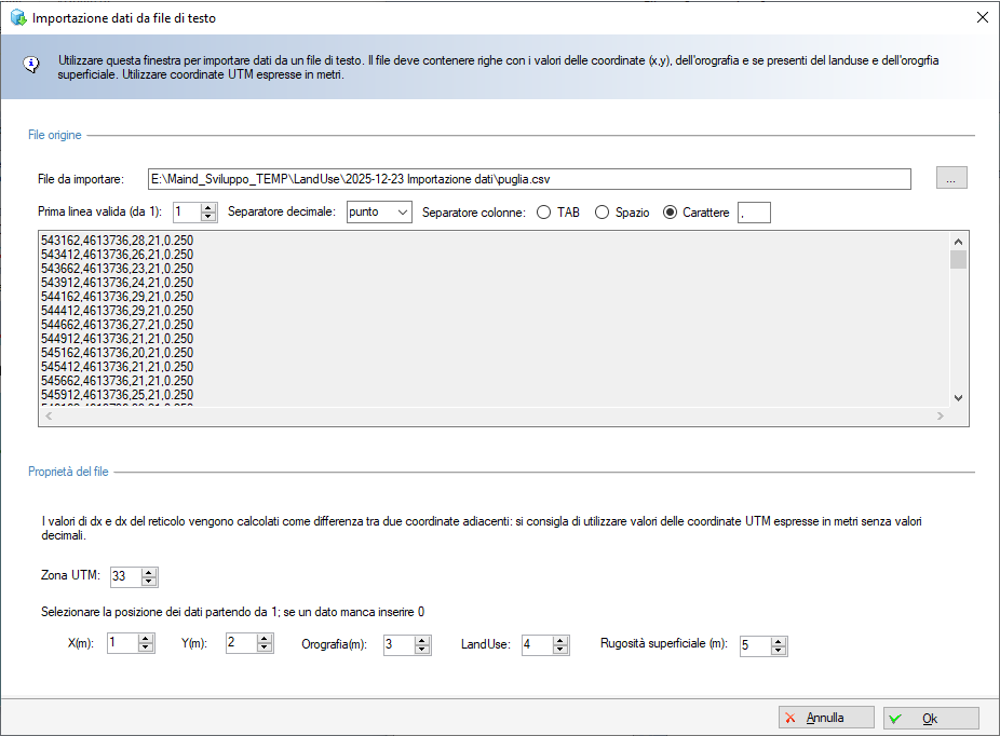Click the info icon in the header banner
The image size is (1001, 736).
[x=32, y=64]
